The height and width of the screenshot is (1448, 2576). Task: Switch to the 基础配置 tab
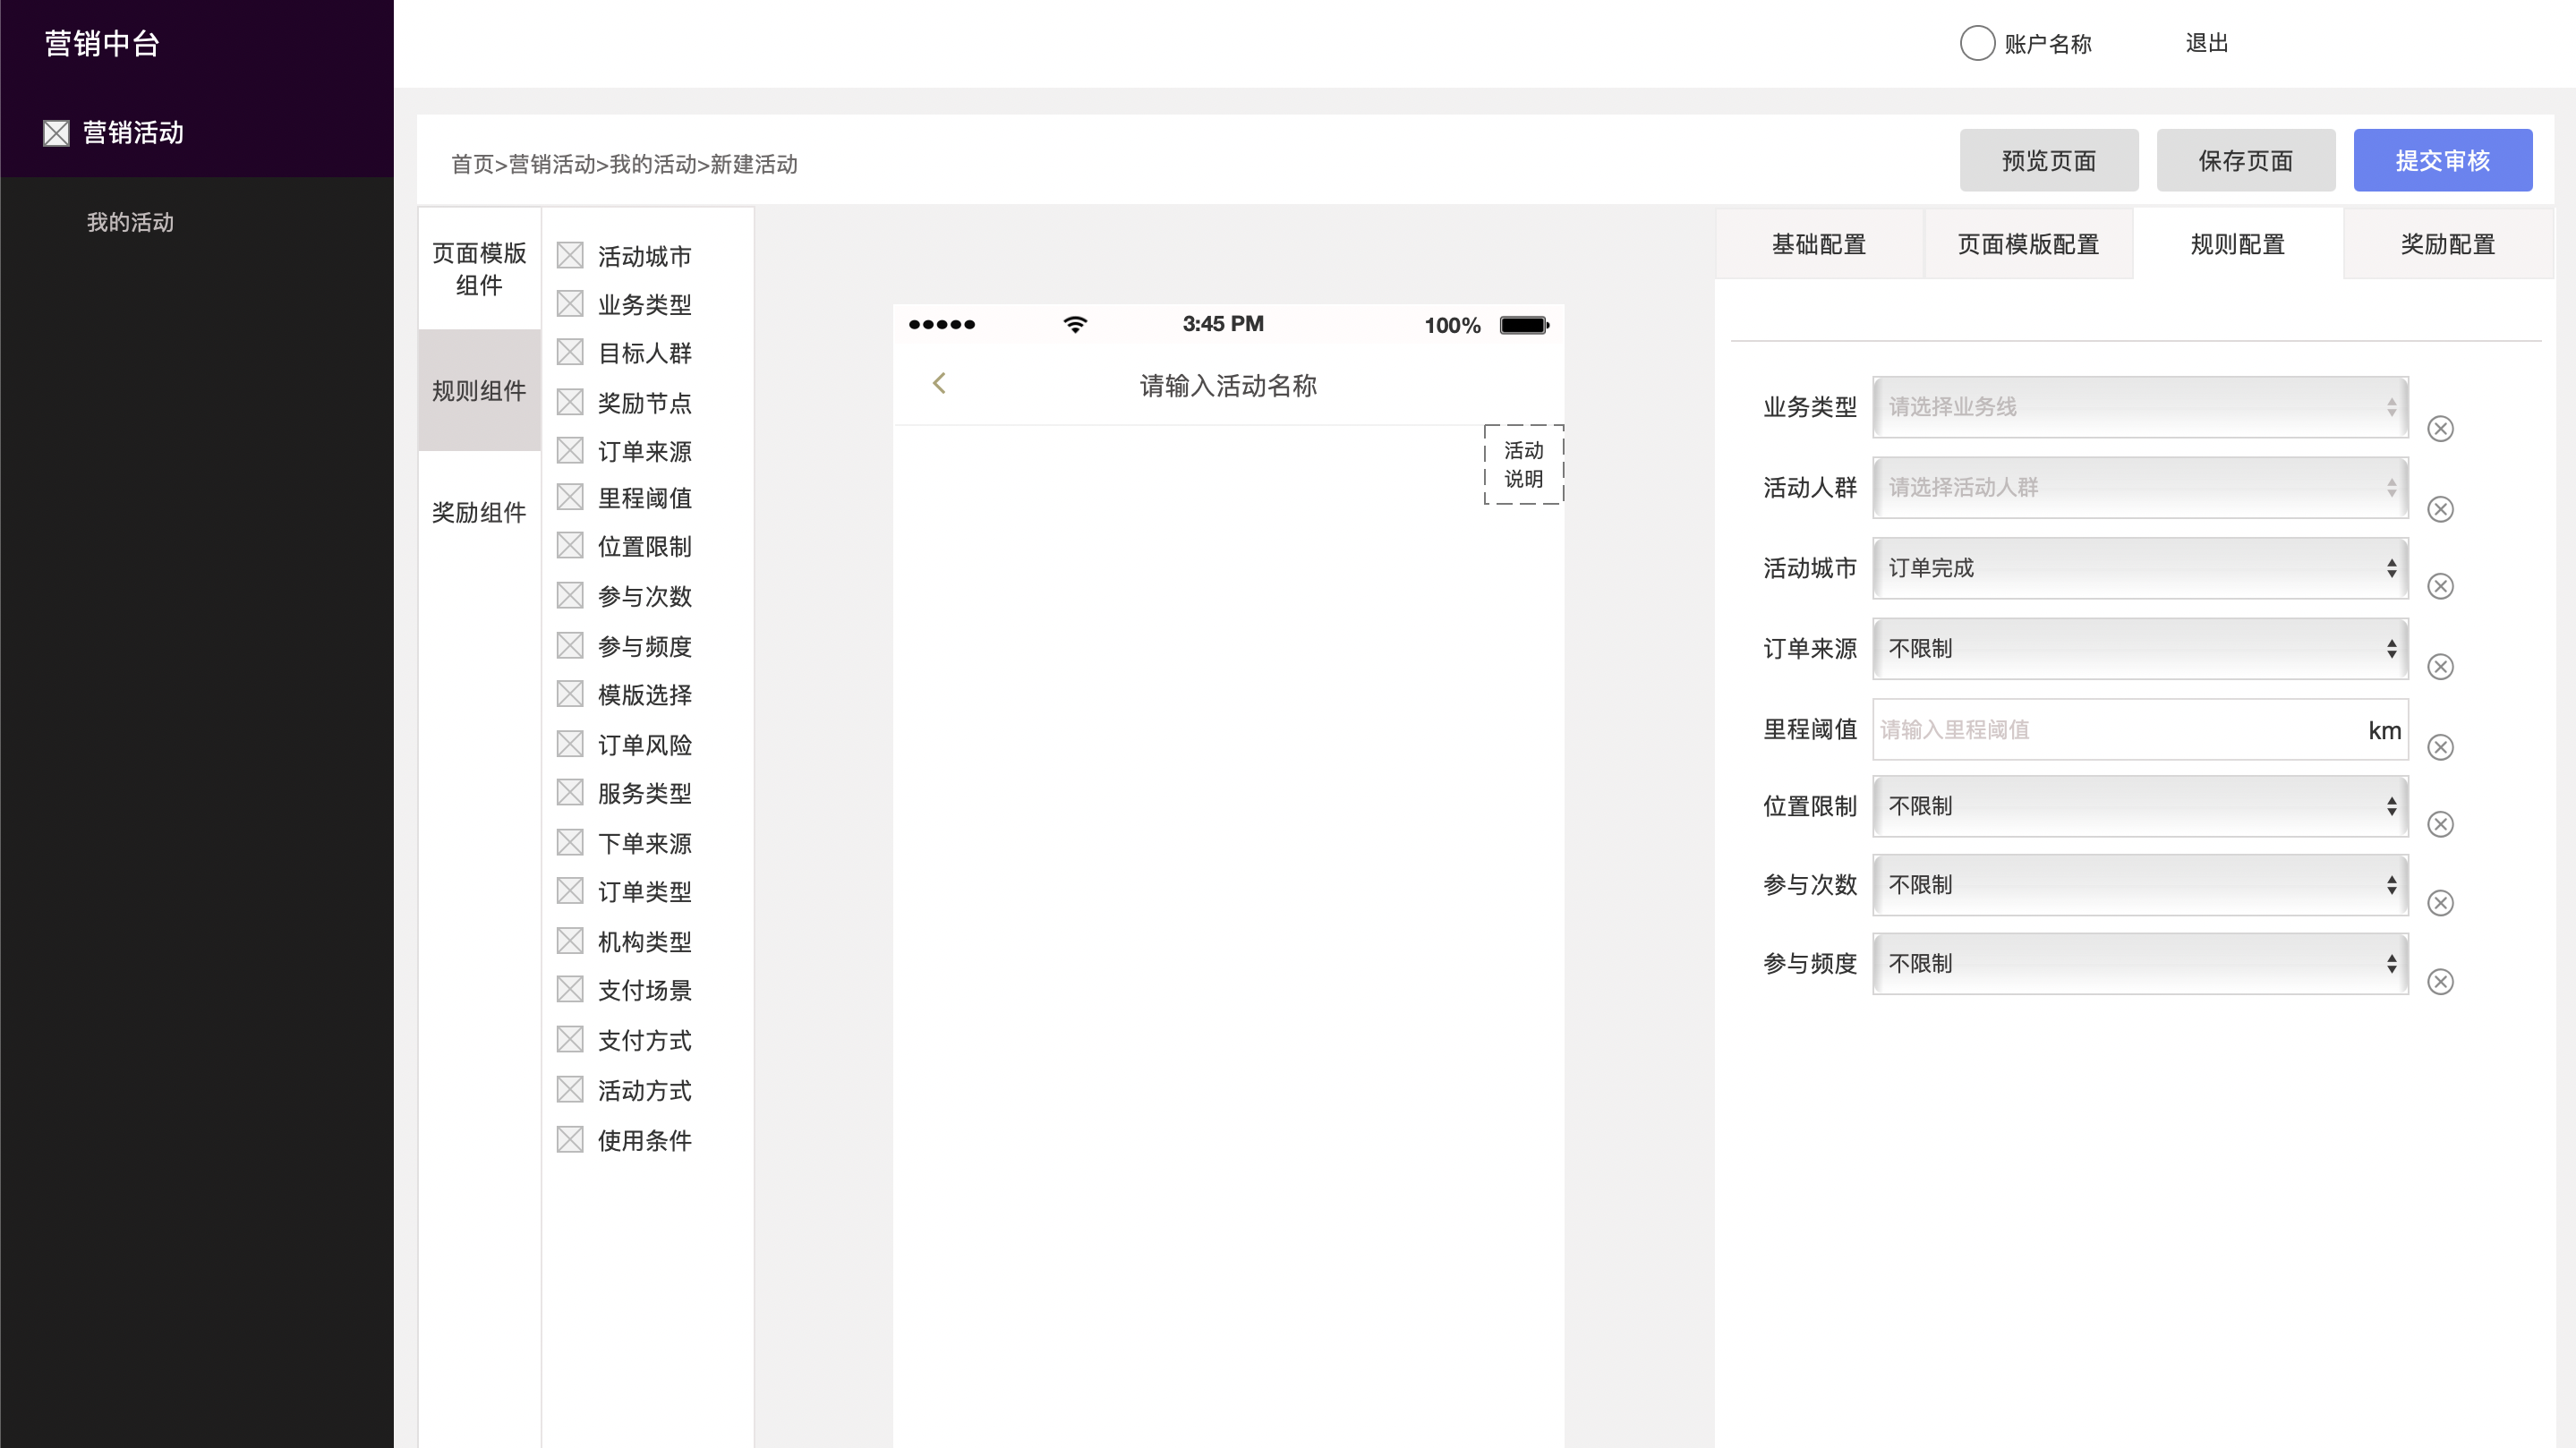click(x=1818, y=243)
